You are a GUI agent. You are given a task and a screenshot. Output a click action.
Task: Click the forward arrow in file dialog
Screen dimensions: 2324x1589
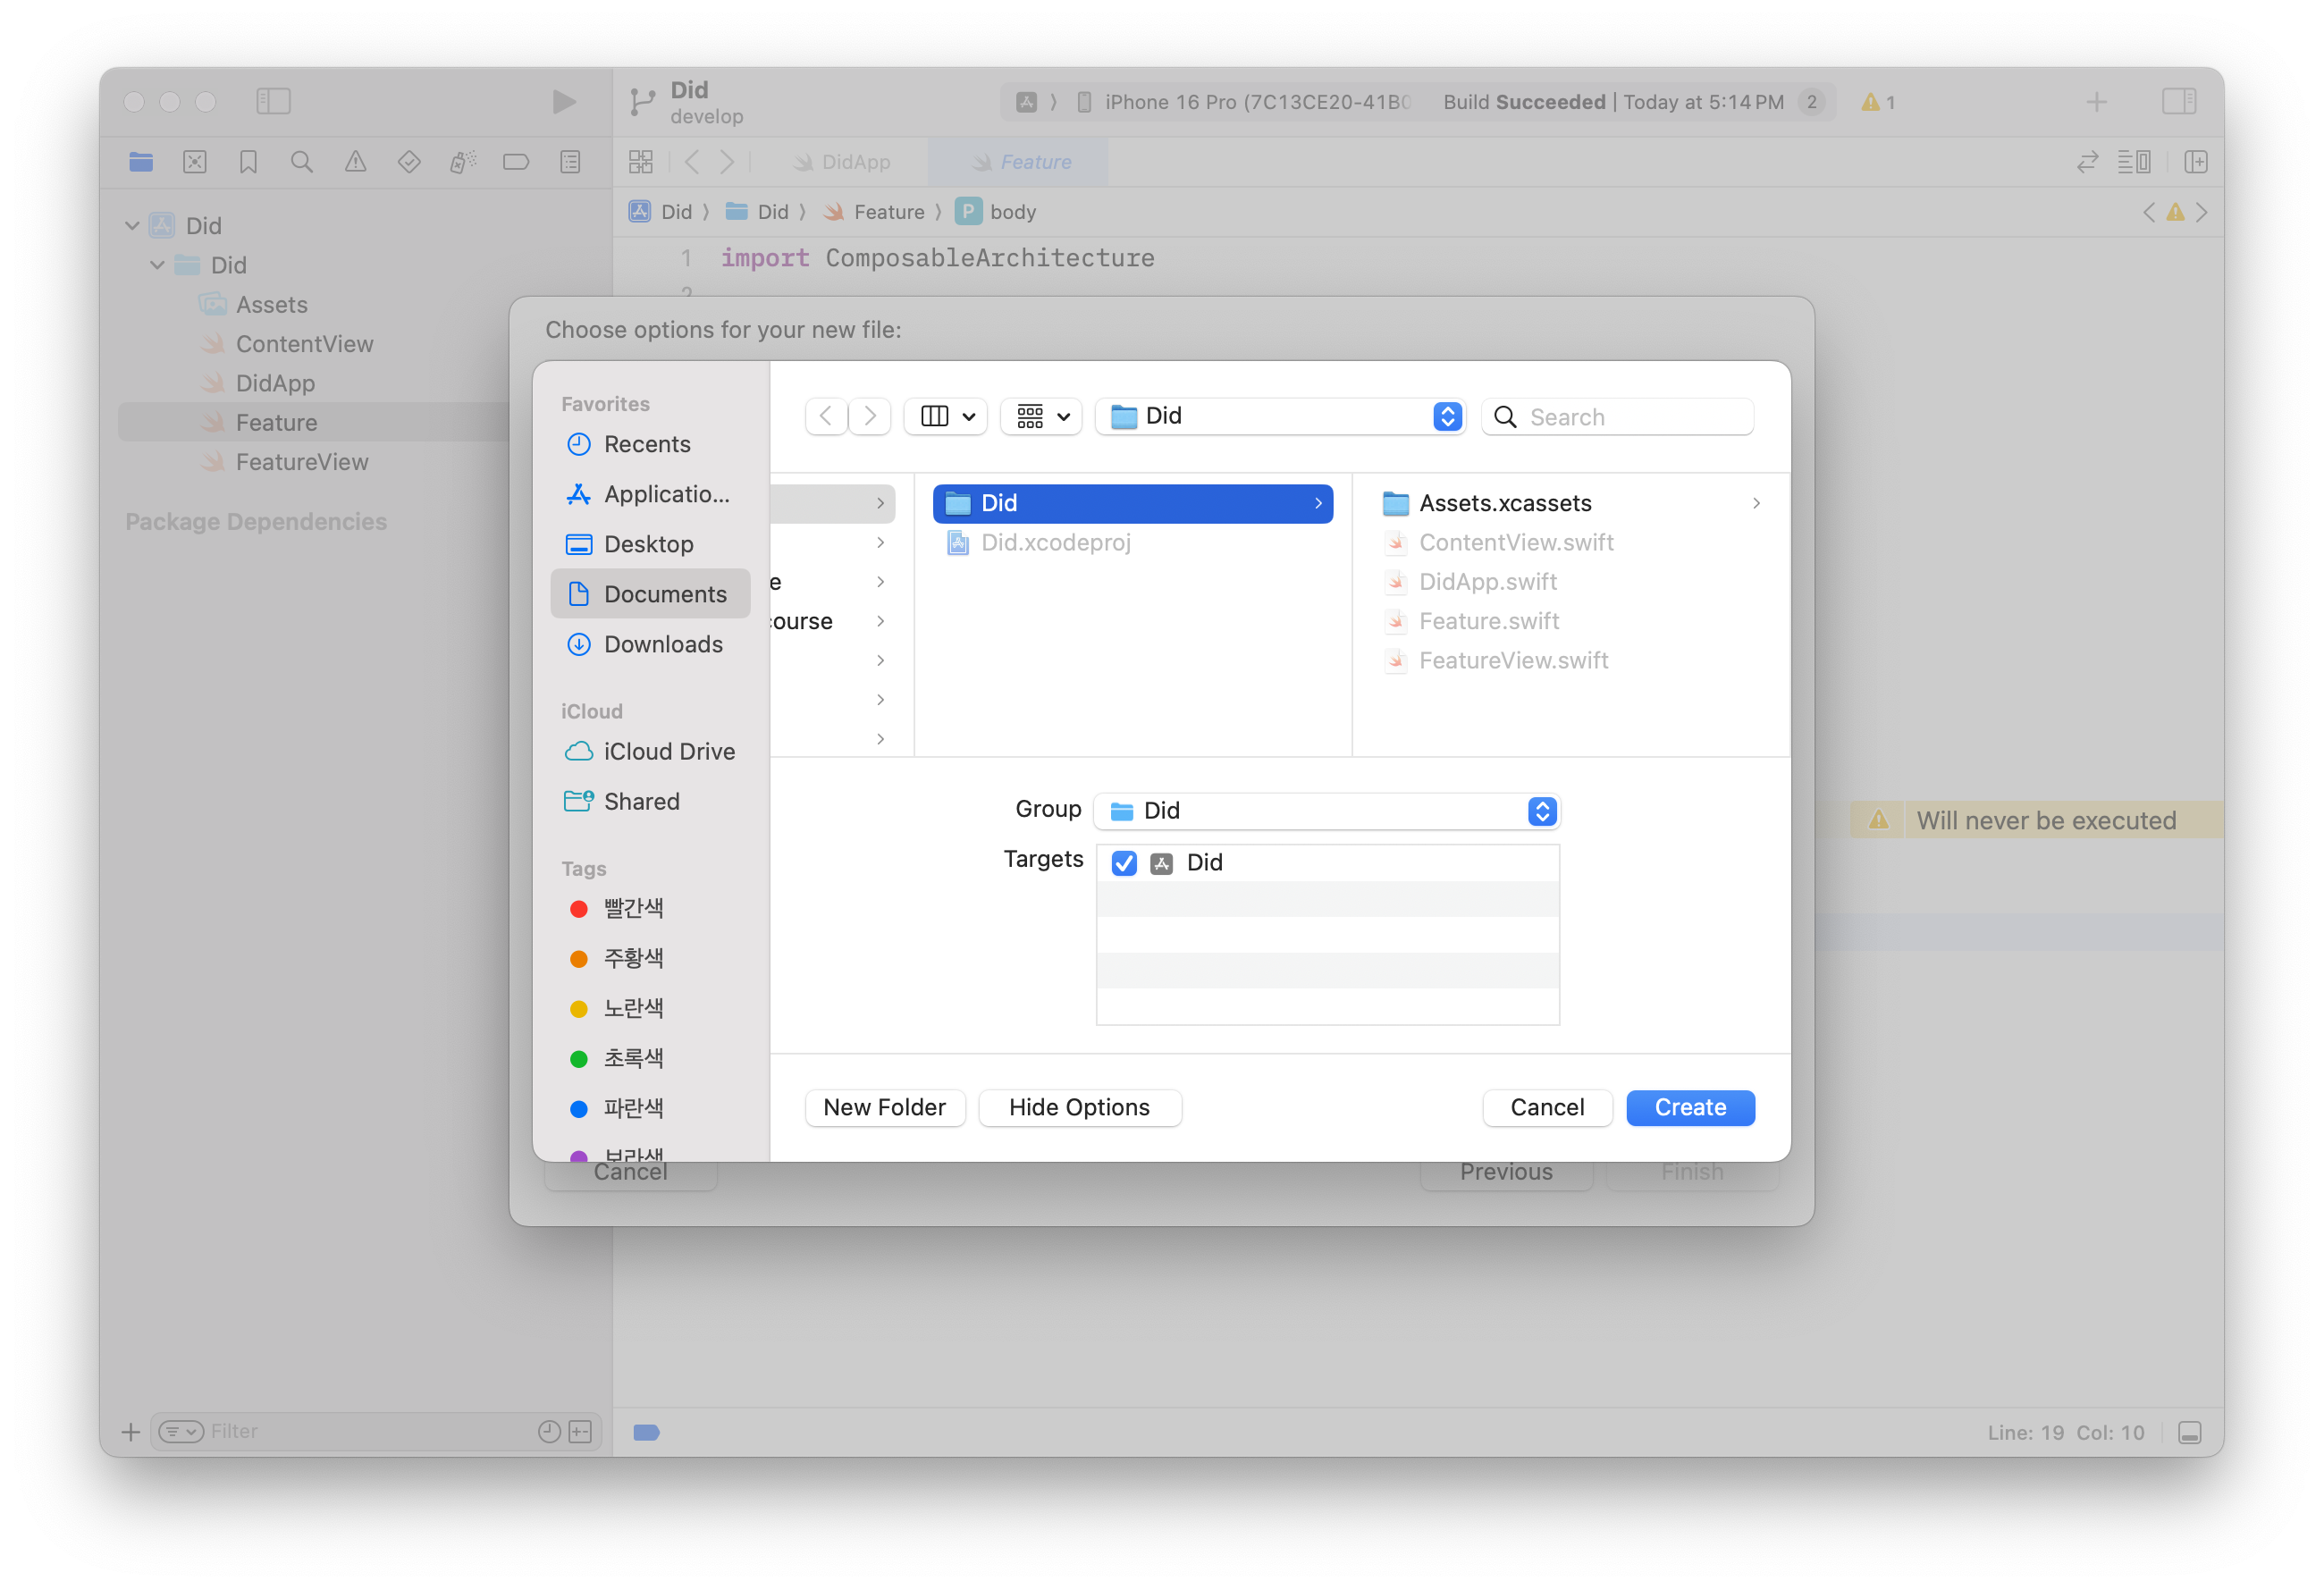(871, 416)
